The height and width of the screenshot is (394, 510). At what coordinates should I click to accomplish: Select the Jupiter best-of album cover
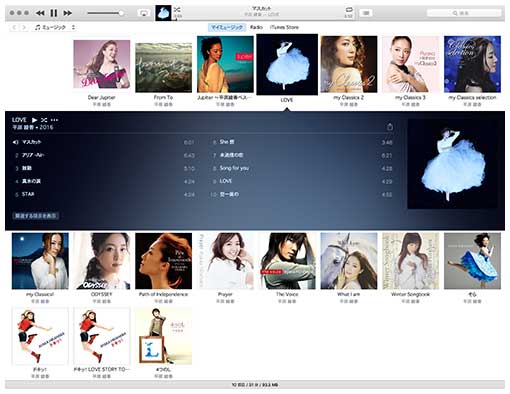click(x=225, y=64)
